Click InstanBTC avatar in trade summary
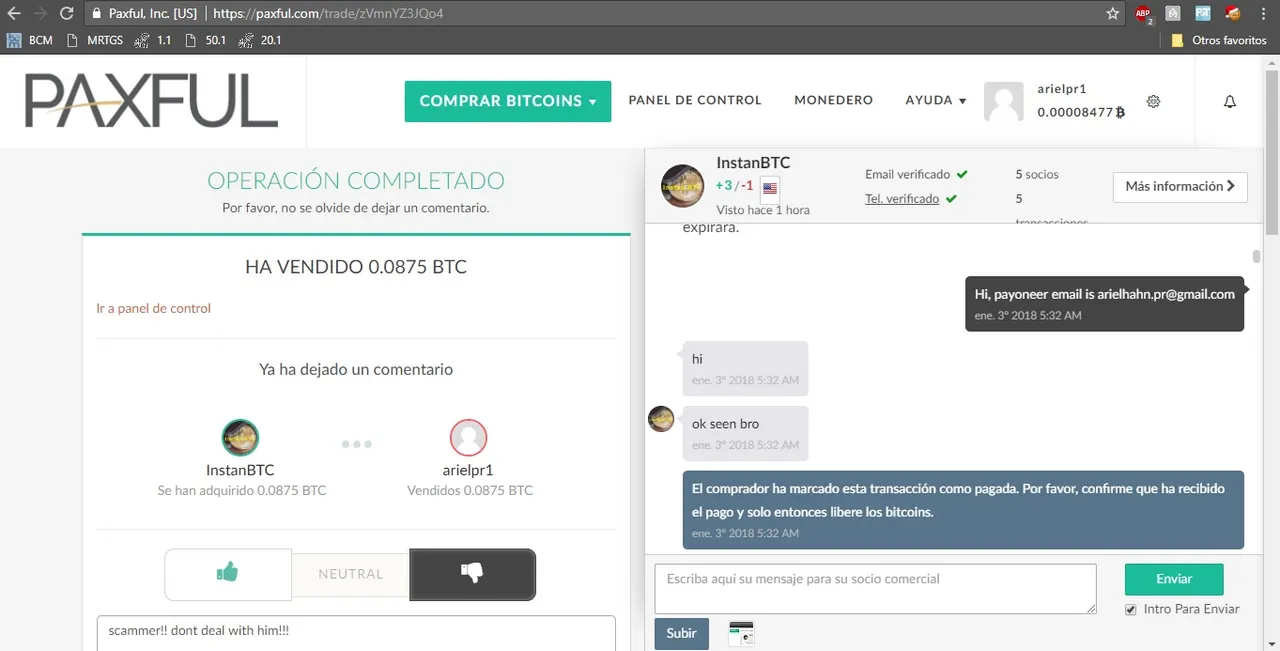 240,437
